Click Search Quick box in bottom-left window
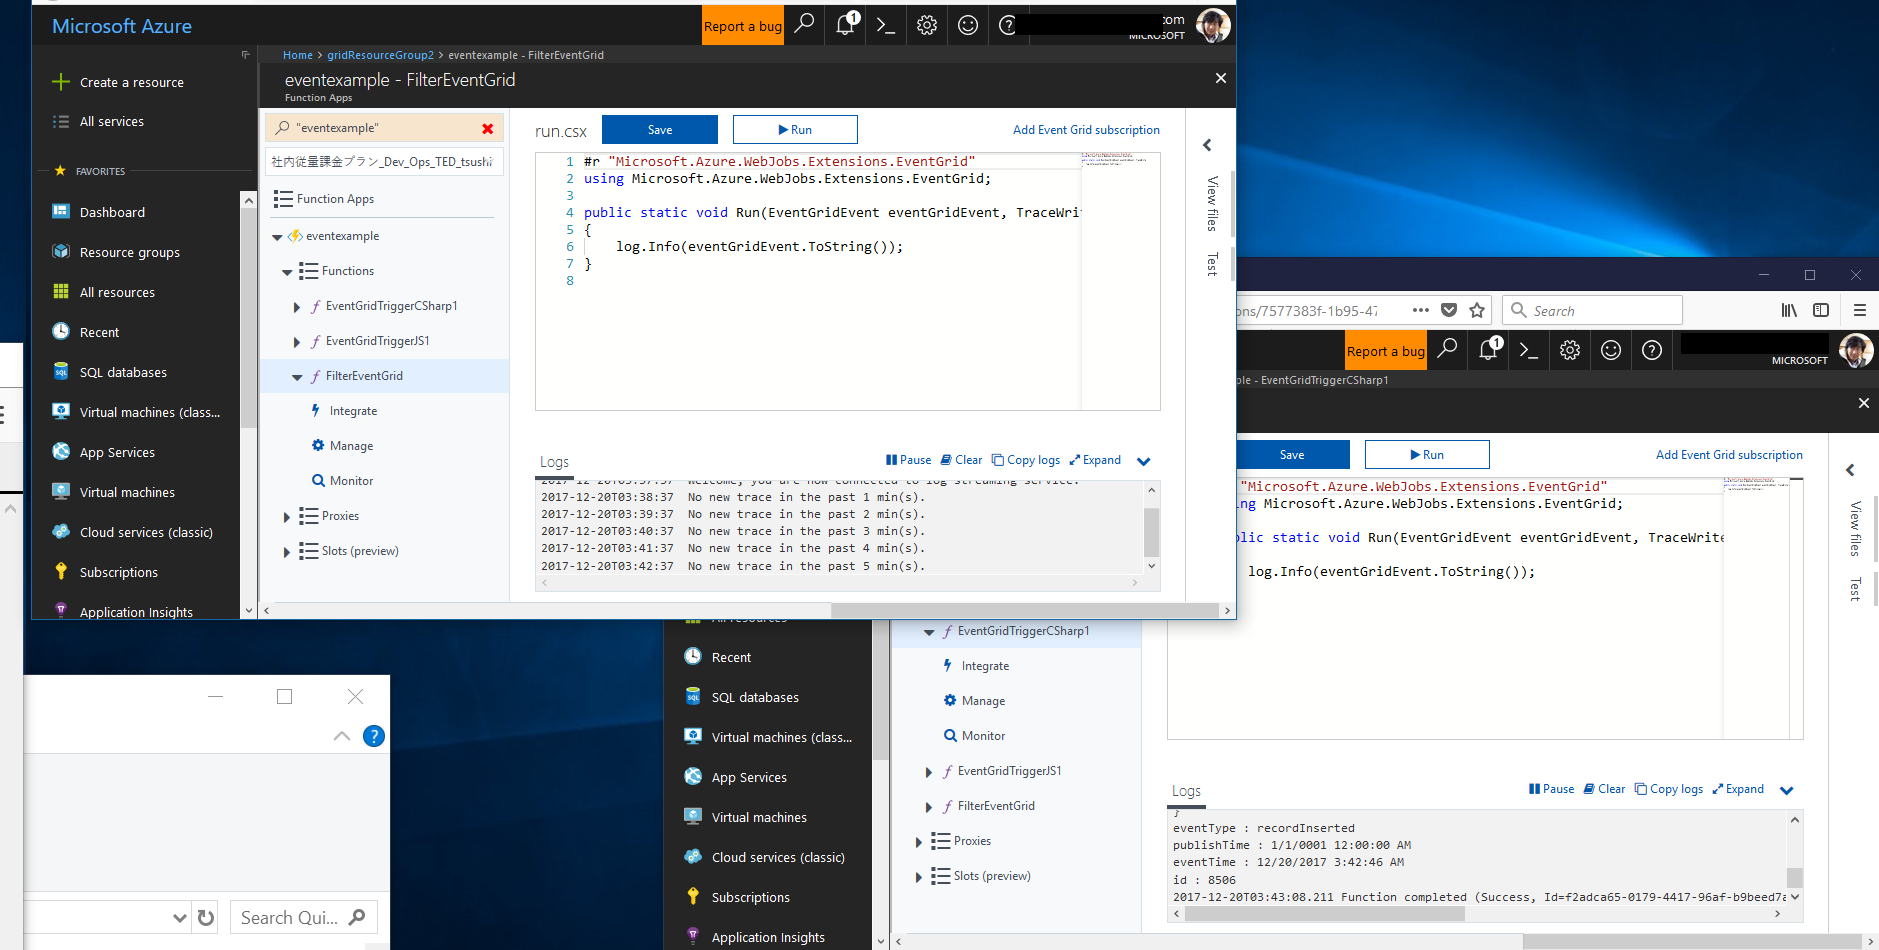 (304, 917)
